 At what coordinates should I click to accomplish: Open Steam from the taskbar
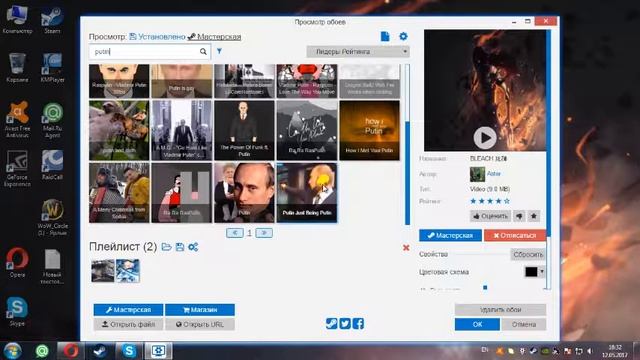(x=100, y=351)
